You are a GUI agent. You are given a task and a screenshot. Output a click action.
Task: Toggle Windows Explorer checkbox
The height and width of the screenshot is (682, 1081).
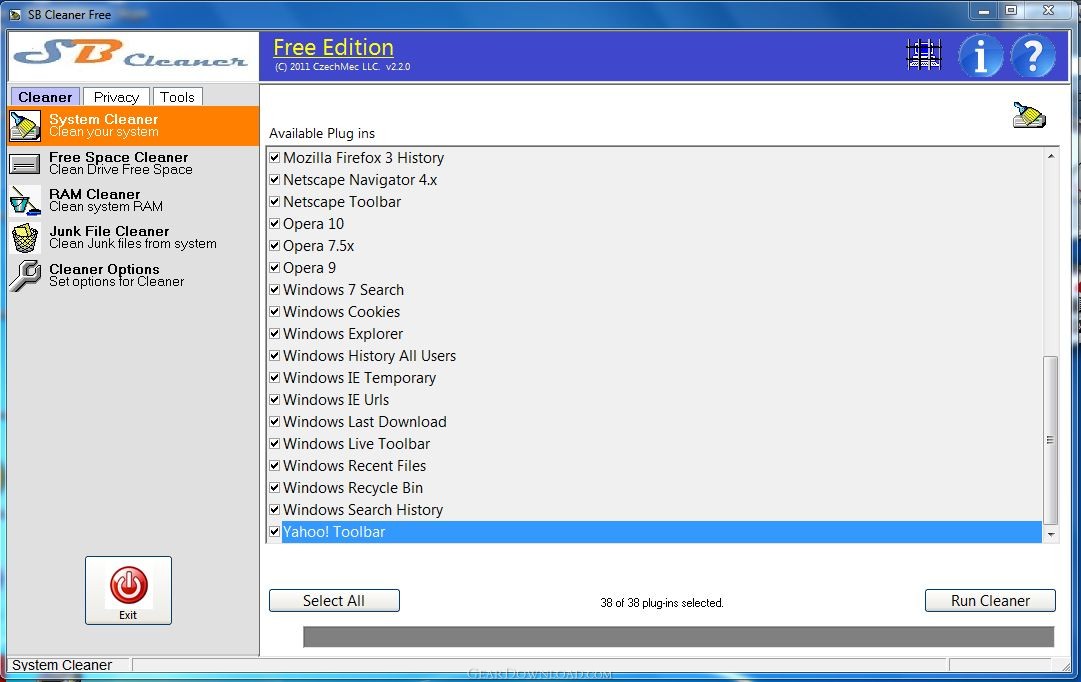(274, 334)
